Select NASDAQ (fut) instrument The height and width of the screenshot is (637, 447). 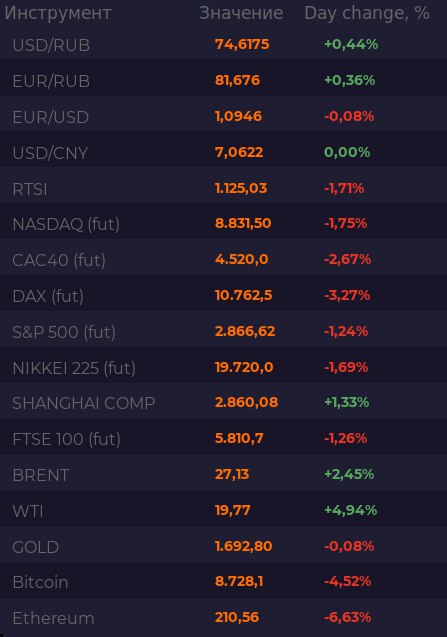coord(66,224)
